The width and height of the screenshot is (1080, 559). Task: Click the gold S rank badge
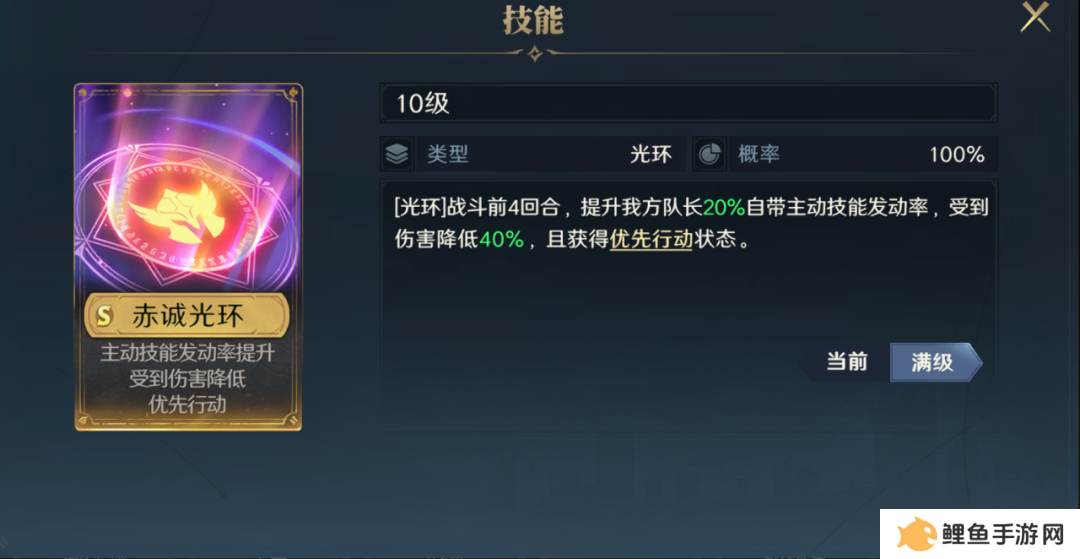[x=105, y=315]
